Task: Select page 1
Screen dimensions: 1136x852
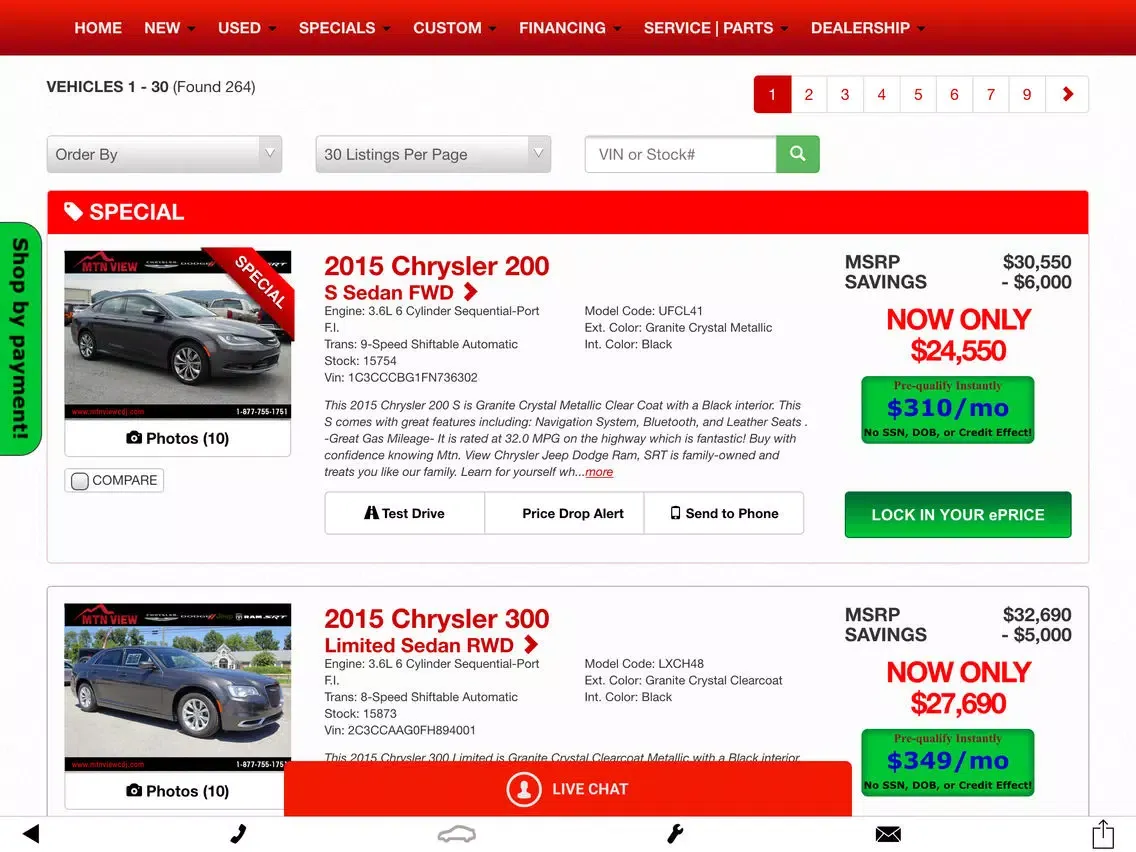Action: pos(772,94)
